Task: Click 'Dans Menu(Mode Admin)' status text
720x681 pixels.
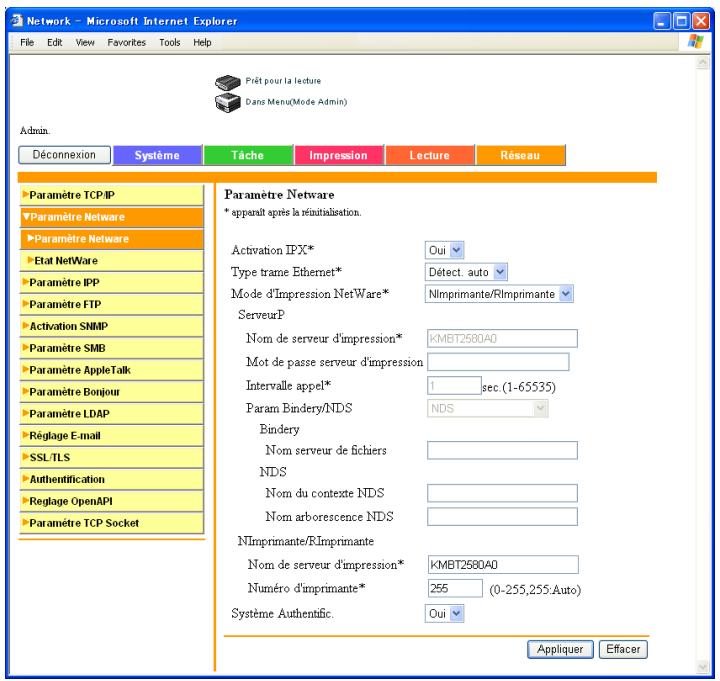Action: pyautogui.click(x=296, y=102)
